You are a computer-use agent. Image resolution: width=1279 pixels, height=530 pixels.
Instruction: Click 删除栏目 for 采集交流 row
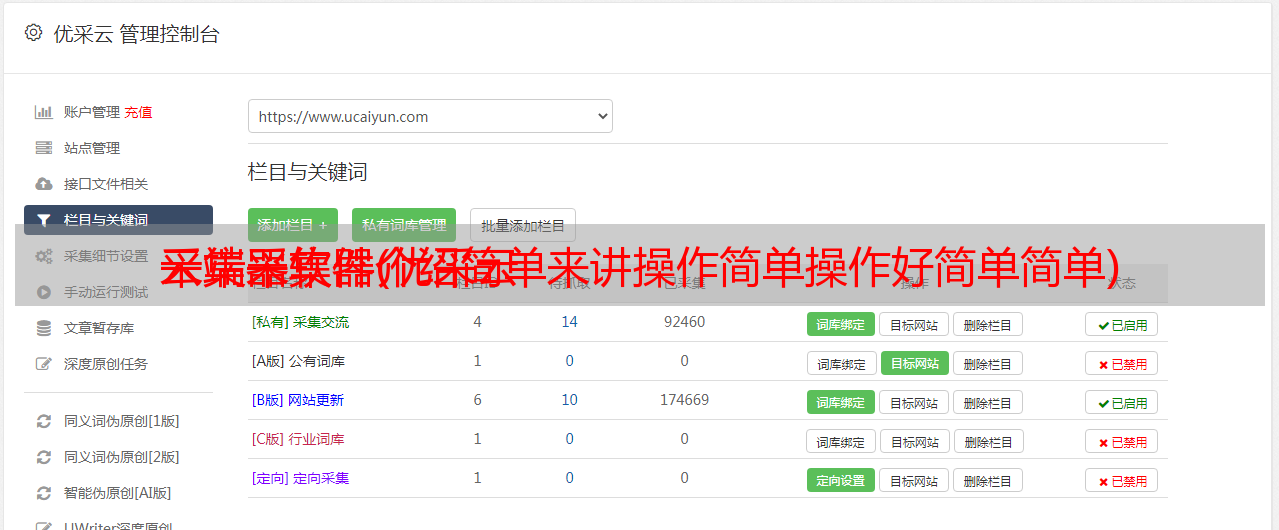[988, 324]
